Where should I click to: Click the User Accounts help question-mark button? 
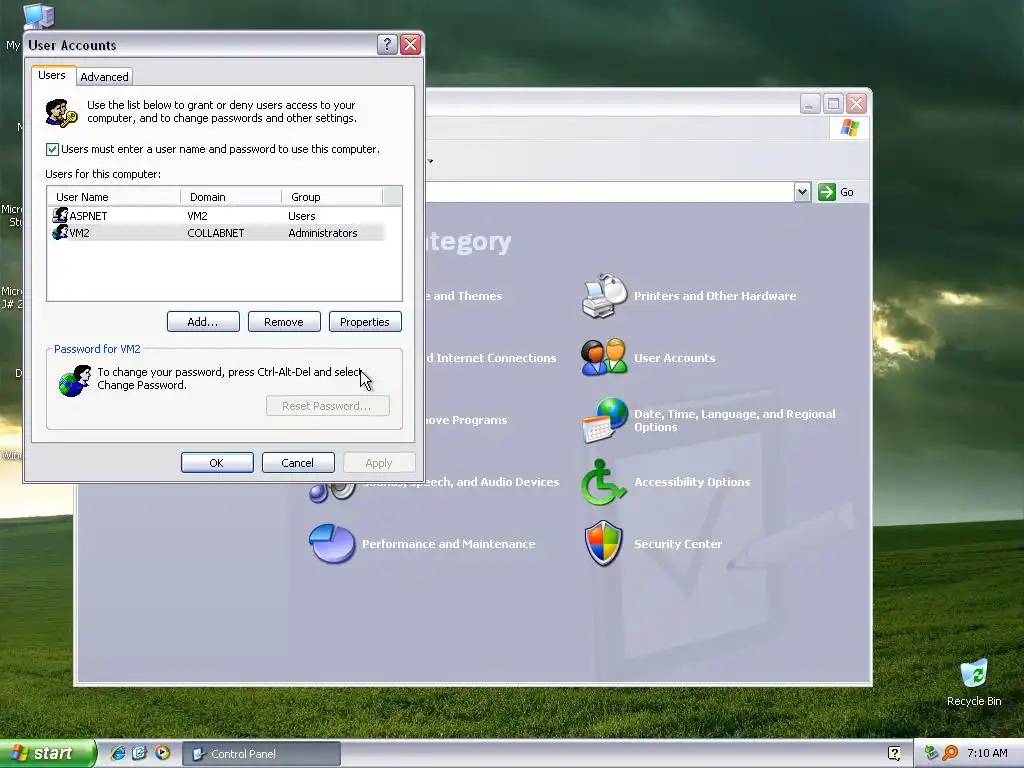pyautogui.click(x=387, y=44)
